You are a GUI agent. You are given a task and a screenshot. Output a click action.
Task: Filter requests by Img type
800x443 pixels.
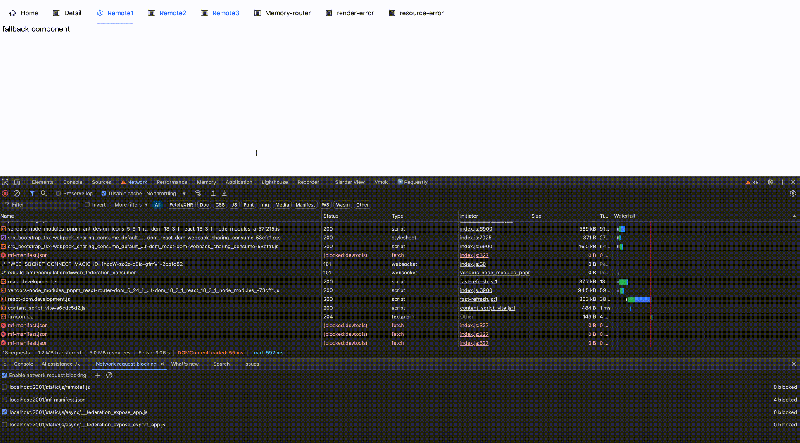pos(265,205)
